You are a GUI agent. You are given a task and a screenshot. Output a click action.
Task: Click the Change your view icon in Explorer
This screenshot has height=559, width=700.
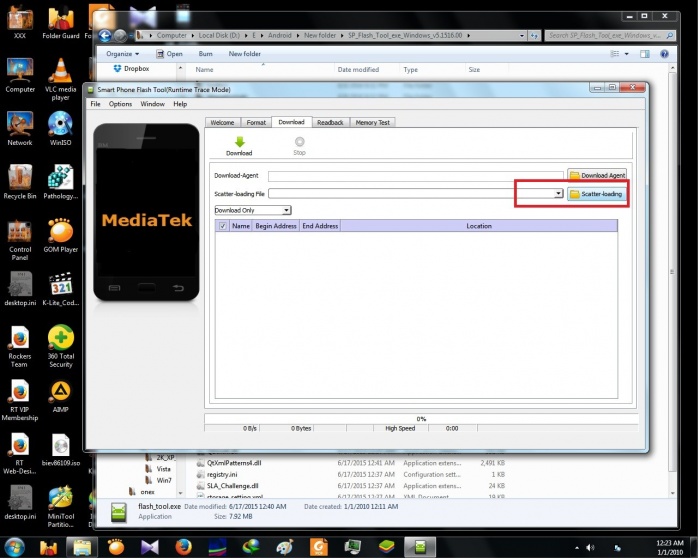click(615, 54)
